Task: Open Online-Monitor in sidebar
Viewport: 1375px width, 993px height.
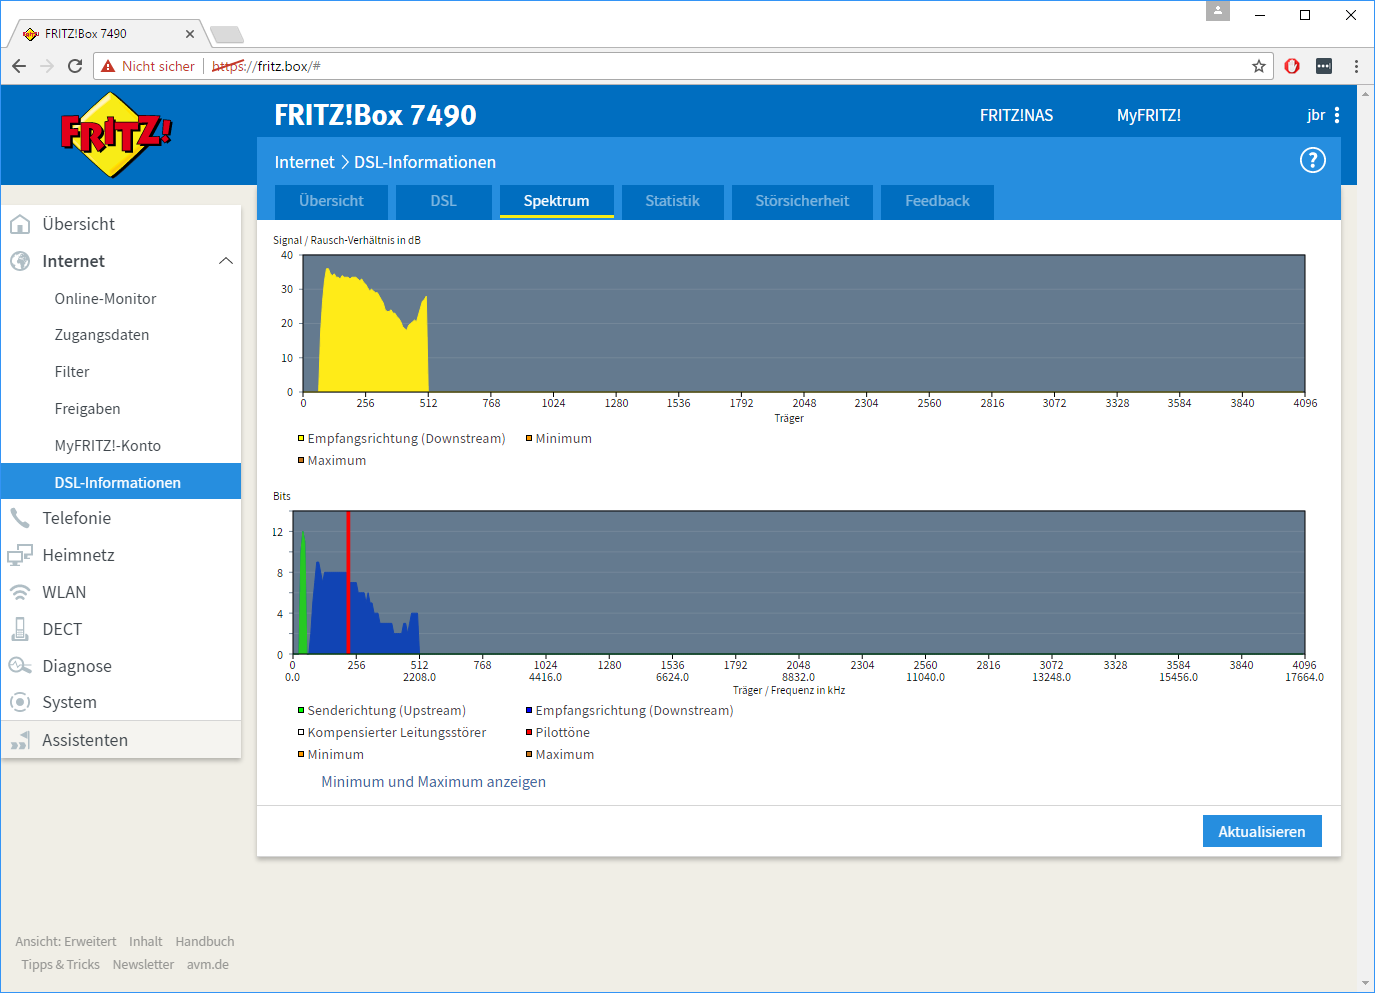Action: click(x=105, y=299)
